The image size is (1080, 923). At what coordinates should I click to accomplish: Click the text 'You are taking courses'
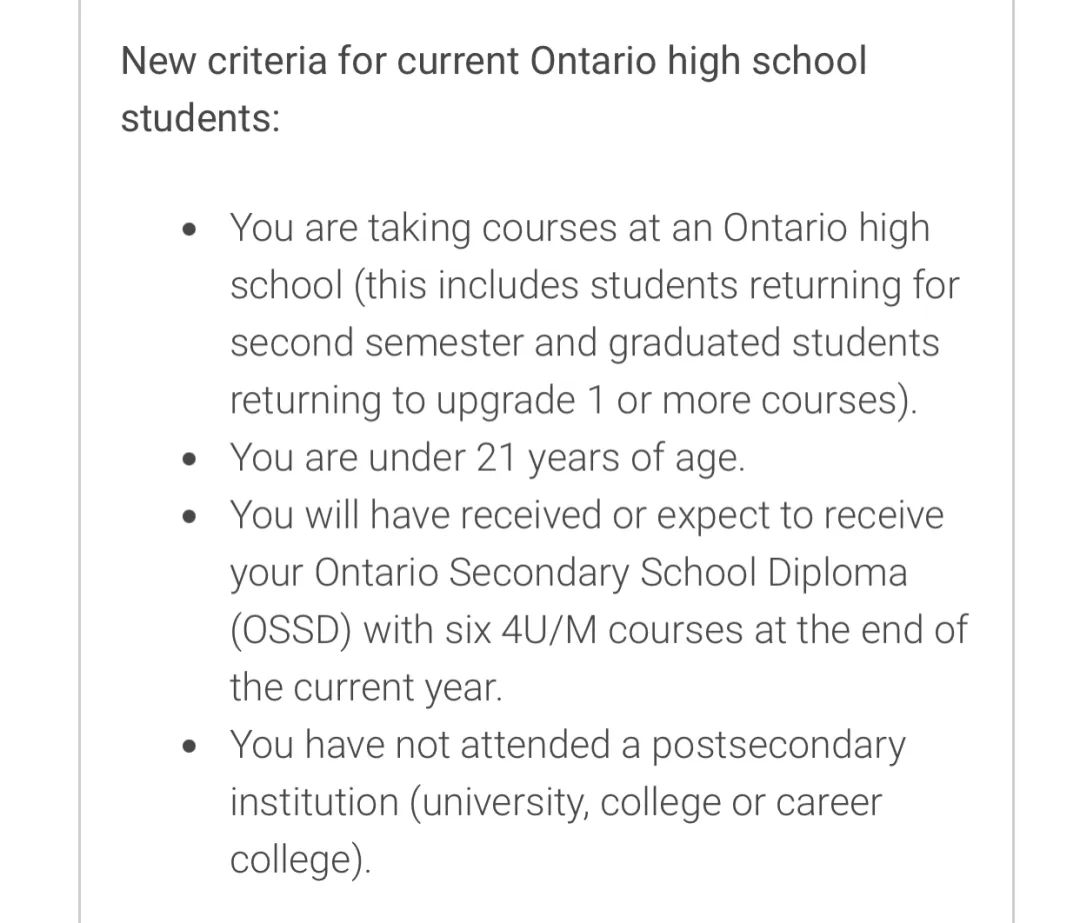(424, 228)
